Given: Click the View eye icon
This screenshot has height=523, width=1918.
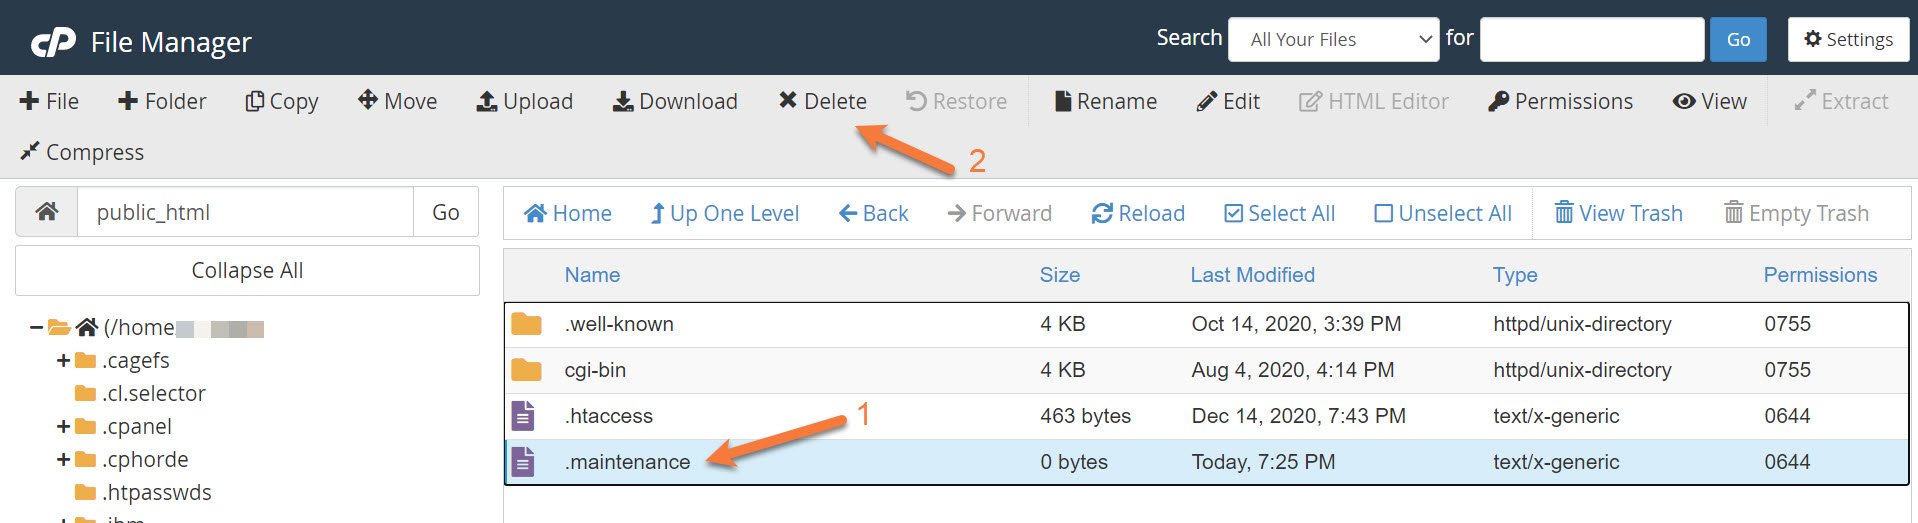Looking at the screenshot, I should 1684,101.
